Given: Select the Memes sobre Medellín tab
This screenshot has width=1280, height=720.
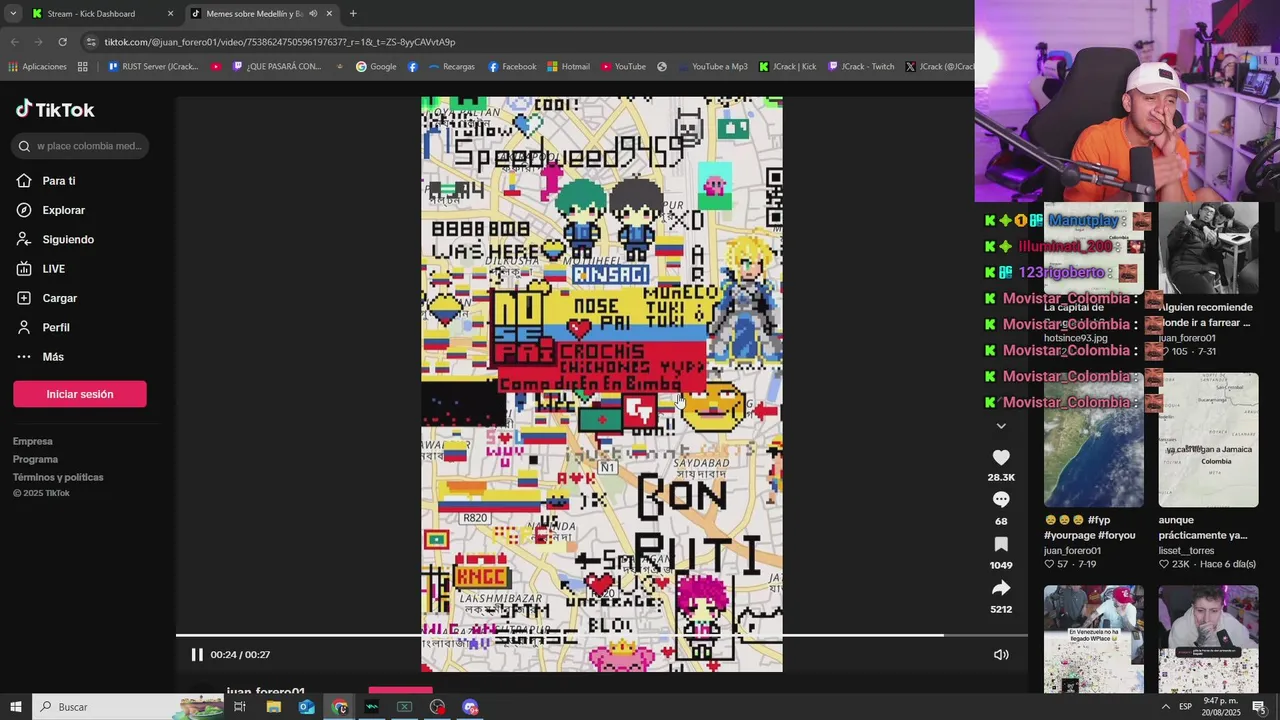Looking at the screenshot, I should pyautogui.click(x=254, y=14).
